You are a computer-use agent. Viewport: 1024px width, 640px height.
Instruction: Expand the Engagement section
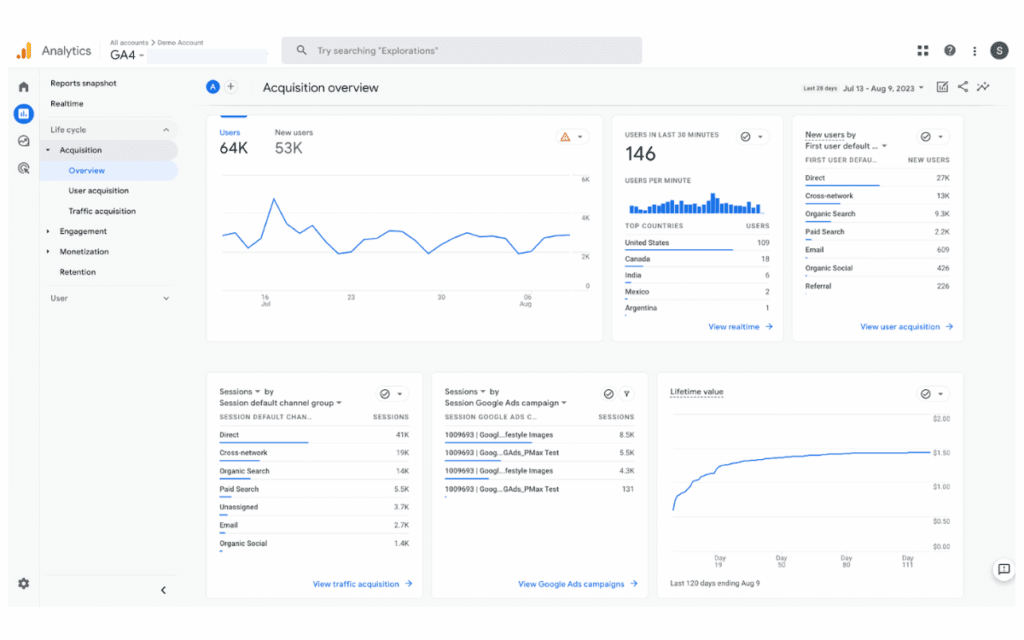pyautogui.click(x=83, y=231)
